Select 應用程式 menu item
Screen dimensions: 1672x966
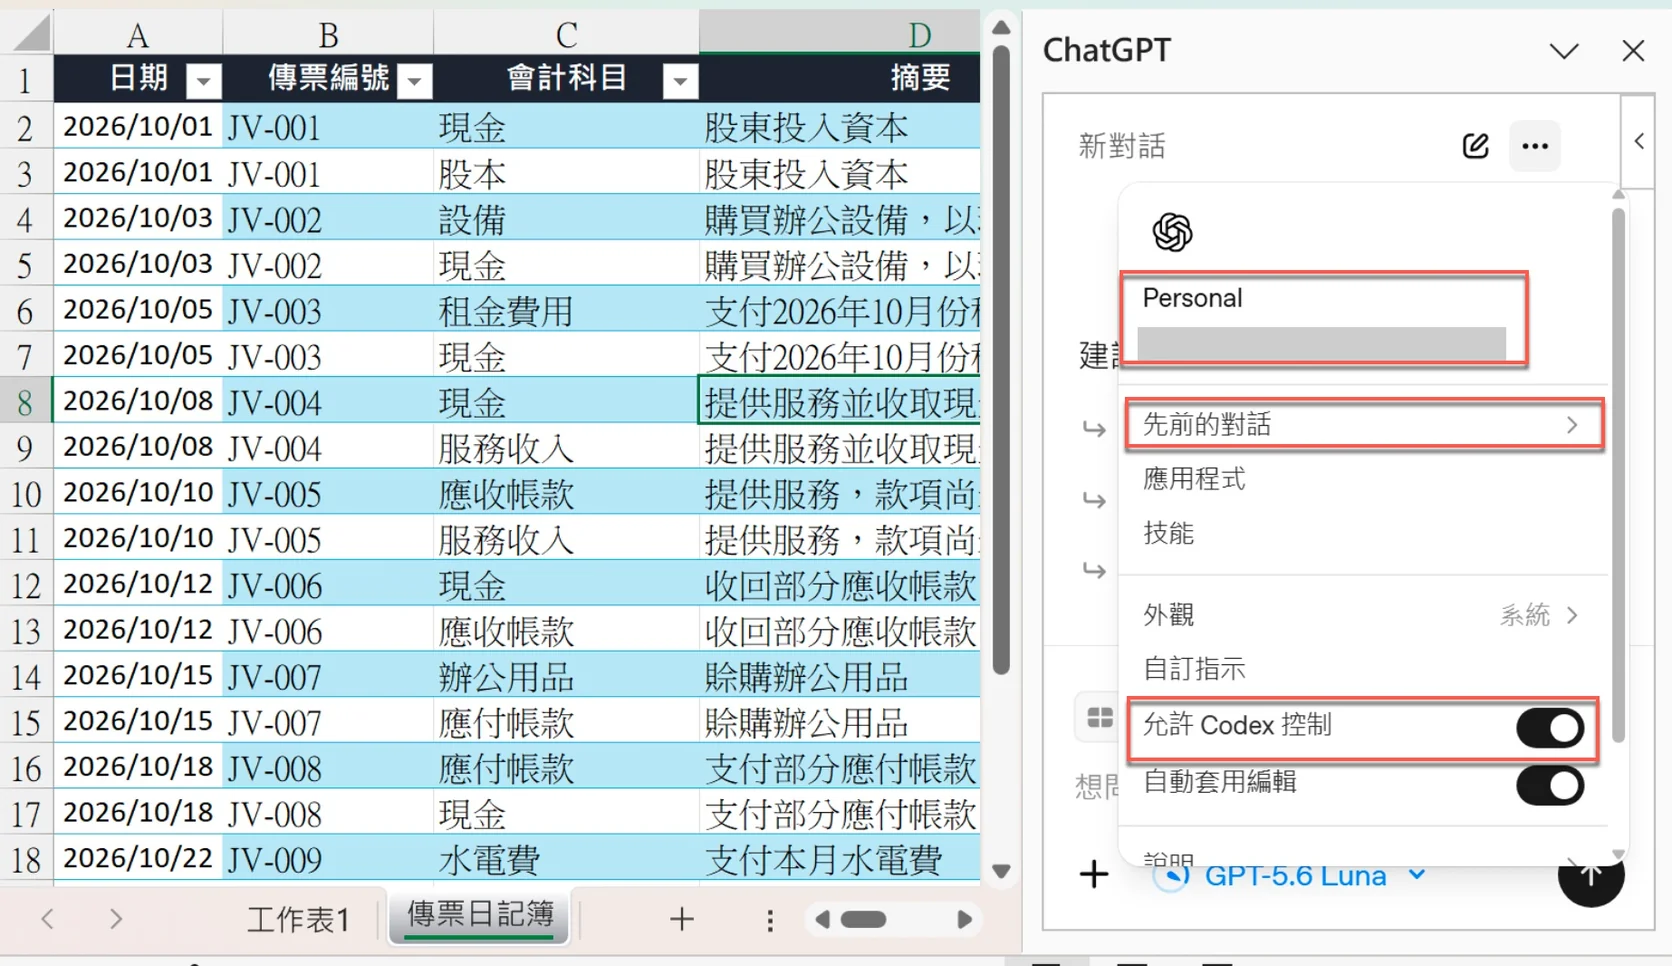click(x=1364, y=479)
